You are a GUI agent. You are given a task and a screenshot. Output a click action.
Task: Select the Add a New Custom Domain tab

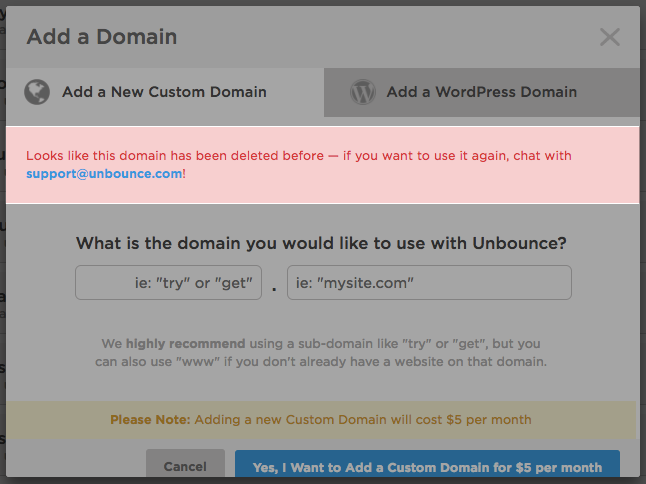(x=165, y=92)
